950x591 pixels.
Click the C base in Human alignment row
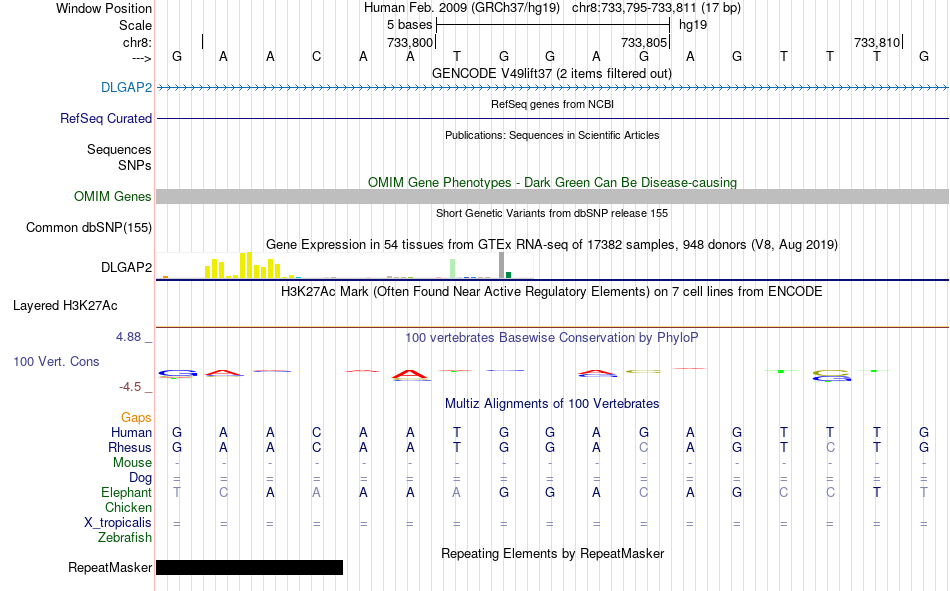tap(316, 432)
